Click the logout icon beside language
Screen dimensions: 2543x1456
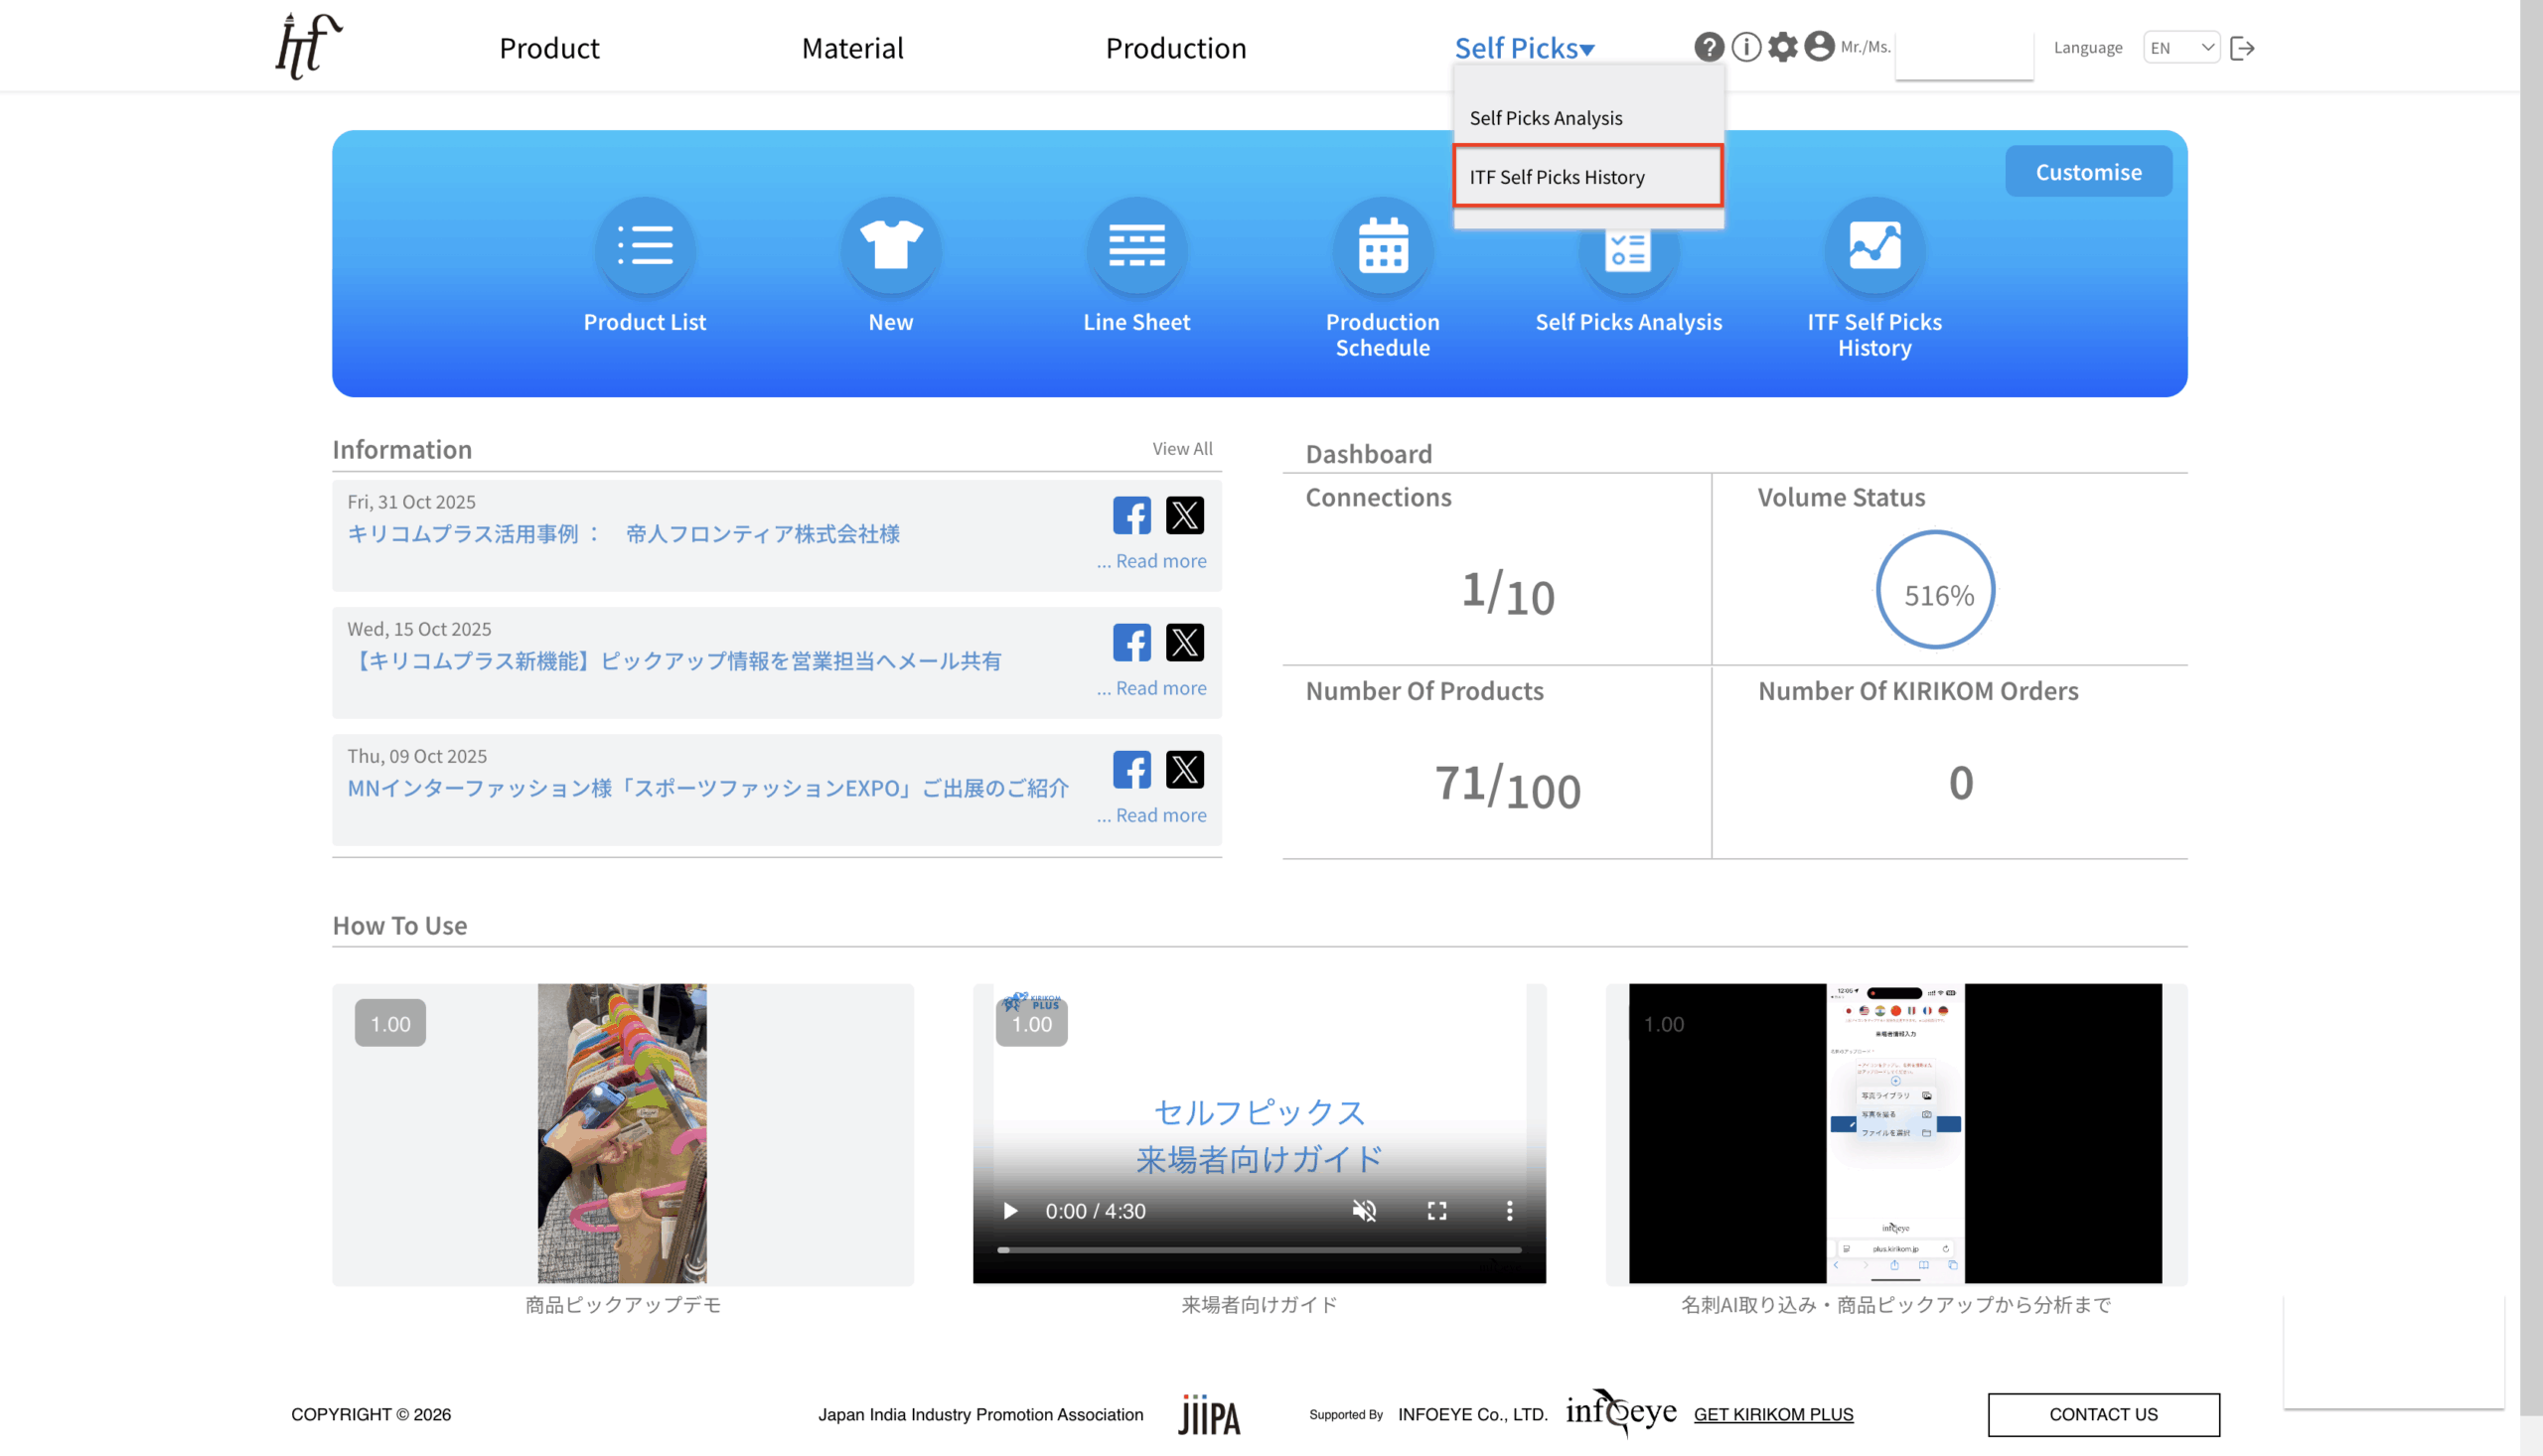coord(2242,48)
